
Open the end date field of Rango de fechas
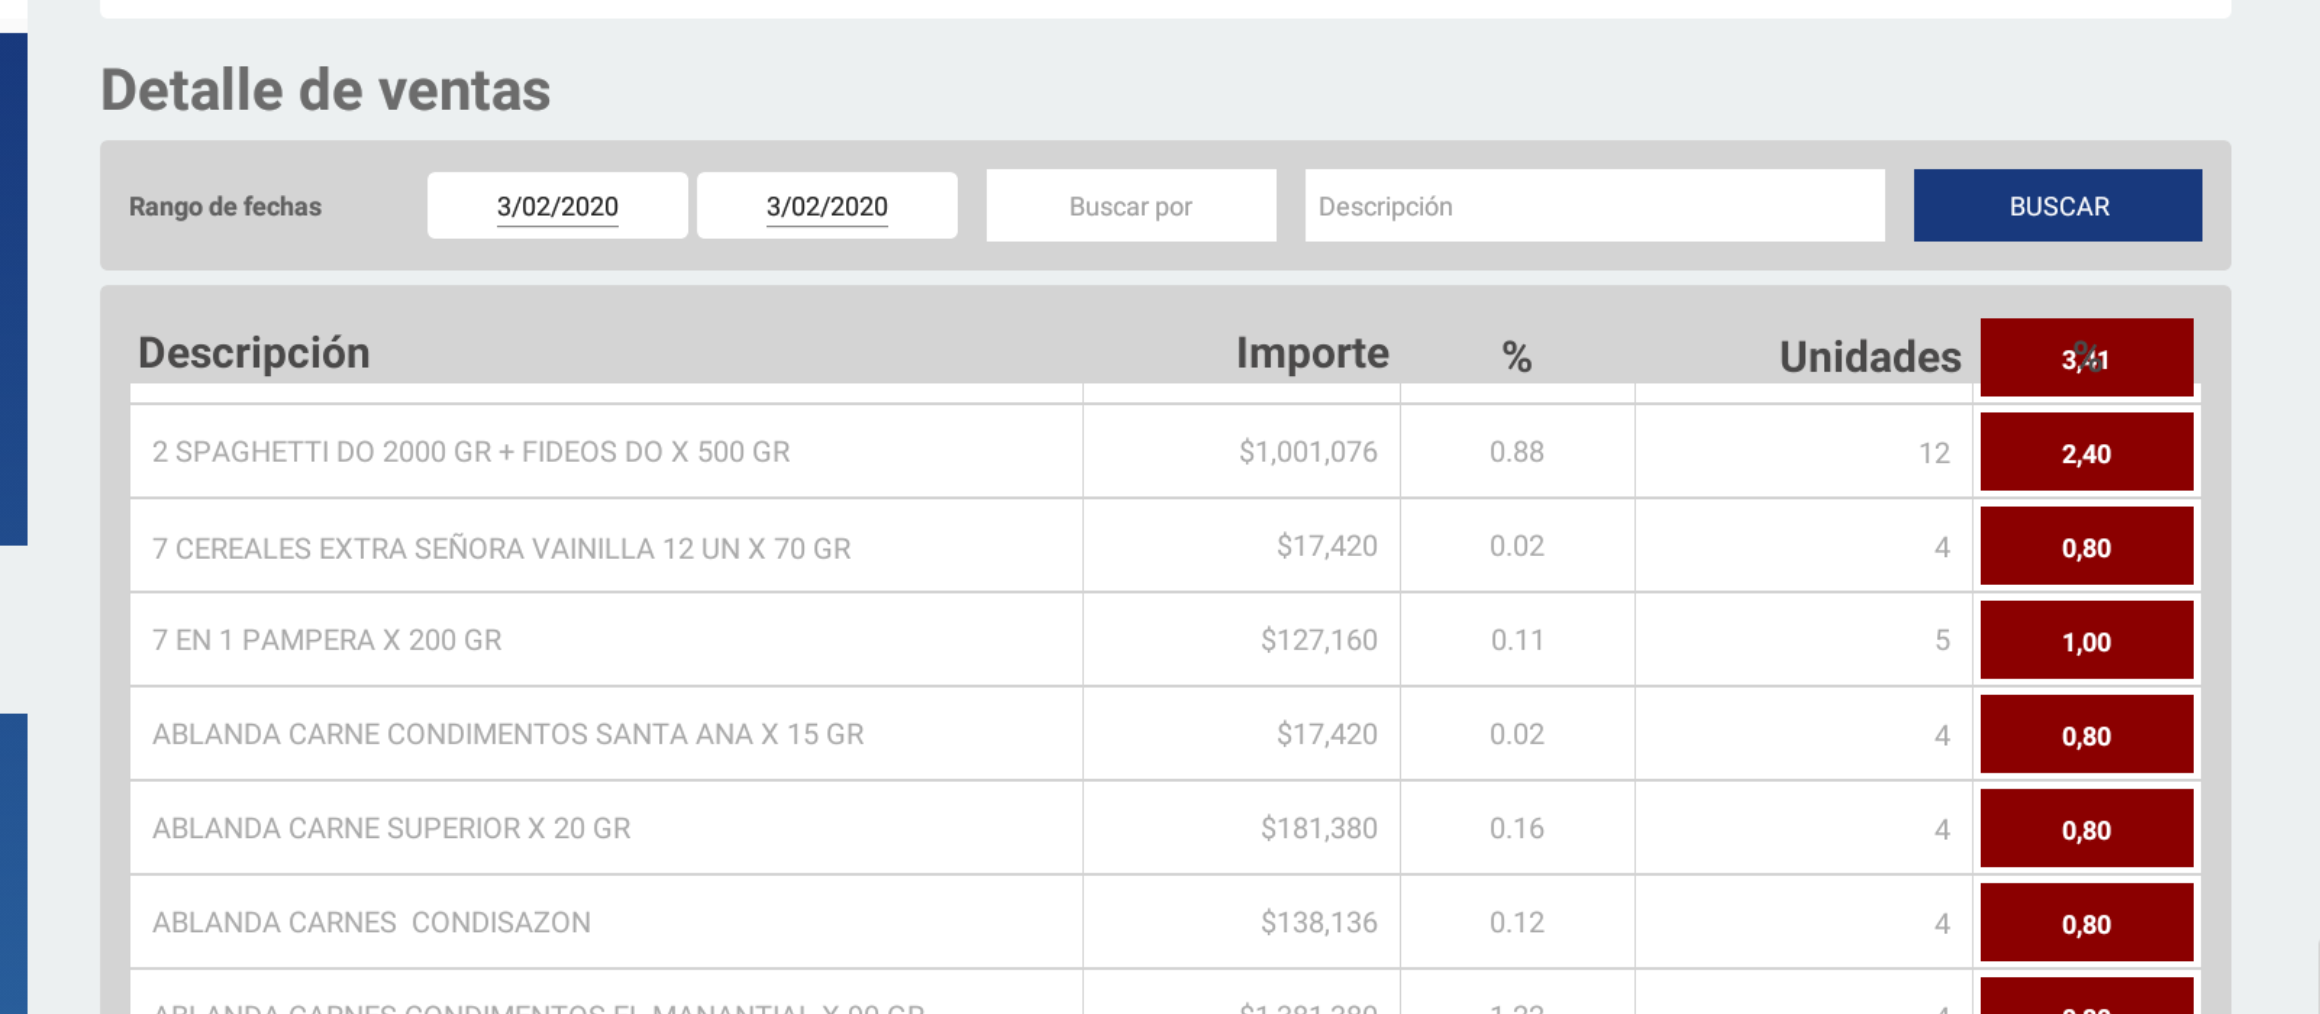[826, 206]
